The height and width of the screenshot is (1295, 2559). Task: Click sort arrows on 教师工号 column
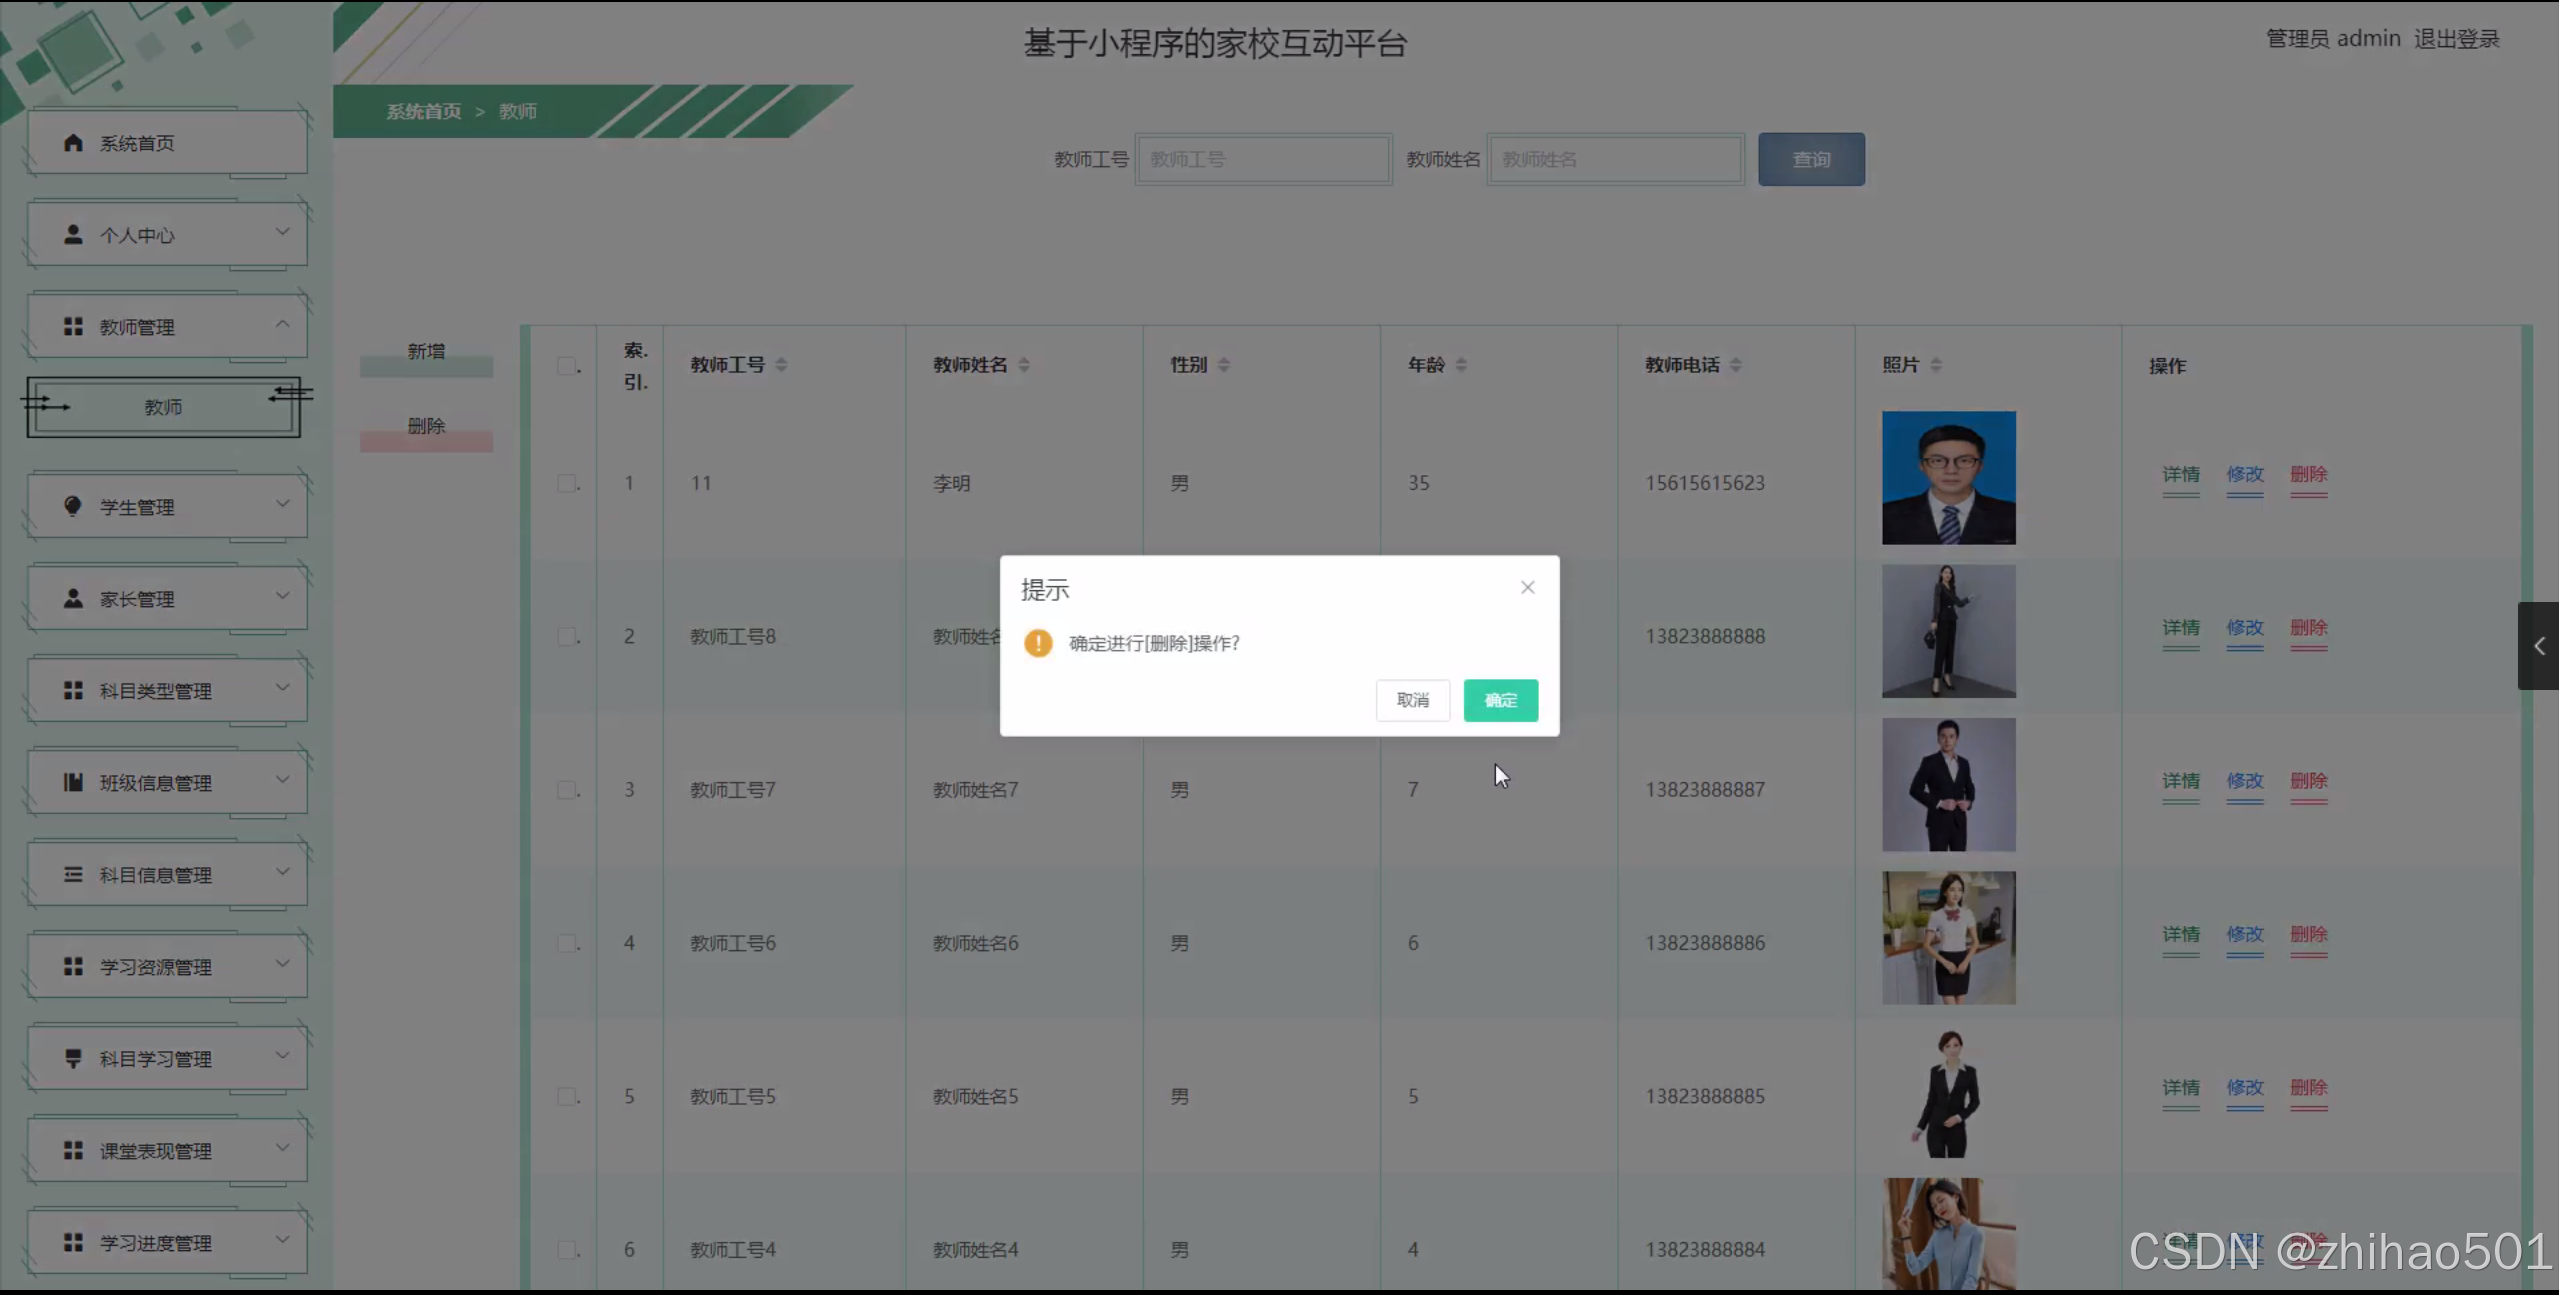pyautogui.click(x=781, y=365)
